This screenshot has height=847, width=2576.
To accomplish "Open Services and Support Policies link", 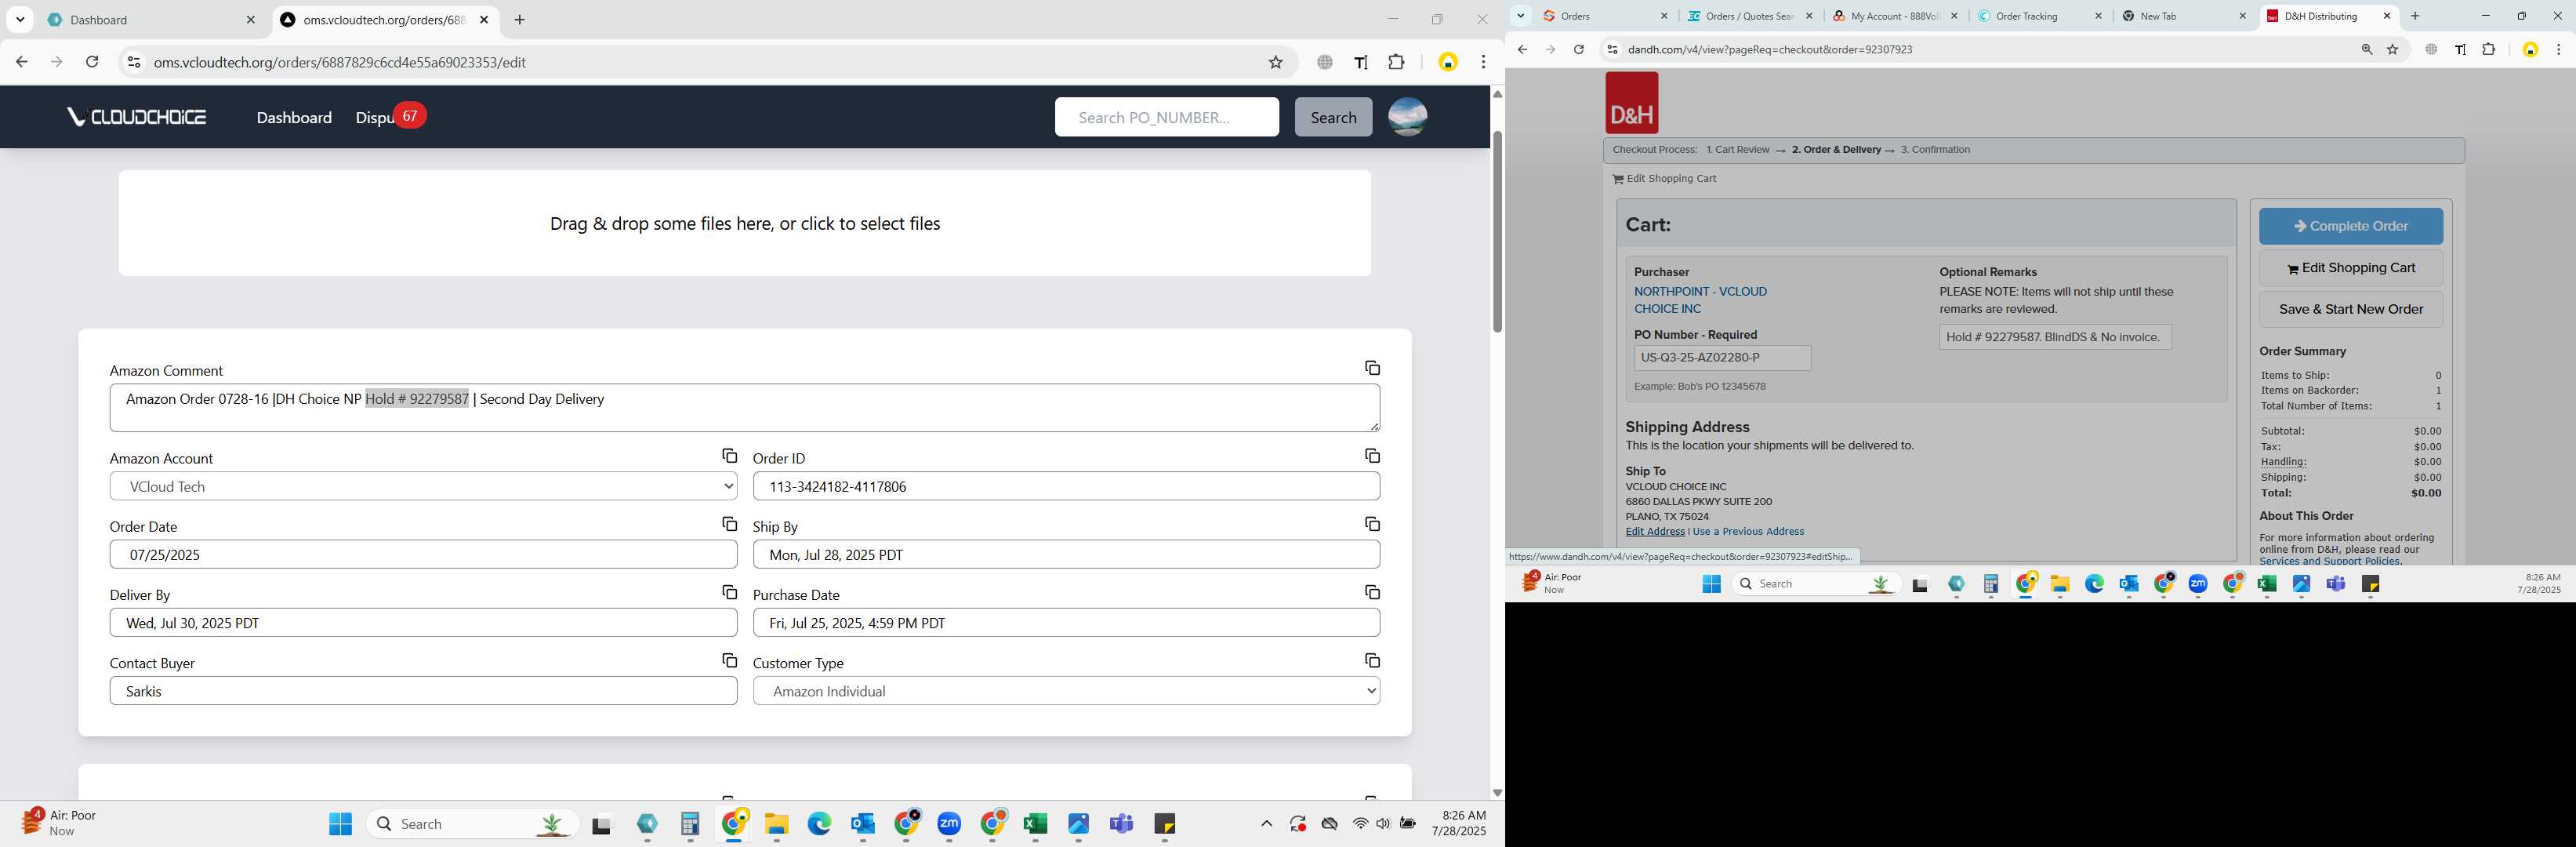I will (2329, 561).
